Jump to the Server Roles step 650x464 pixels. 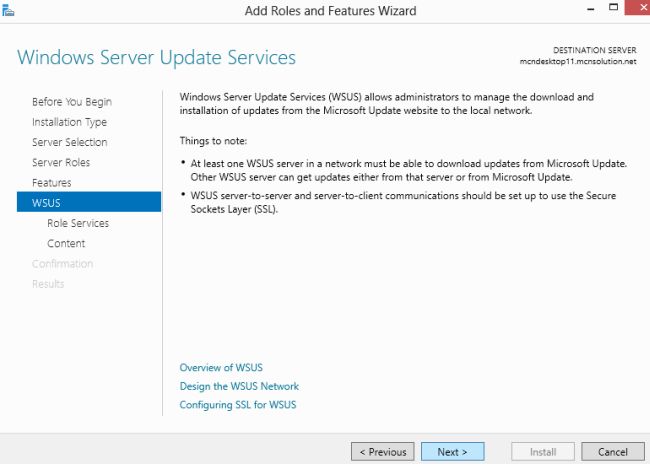[x=61, y=163]
